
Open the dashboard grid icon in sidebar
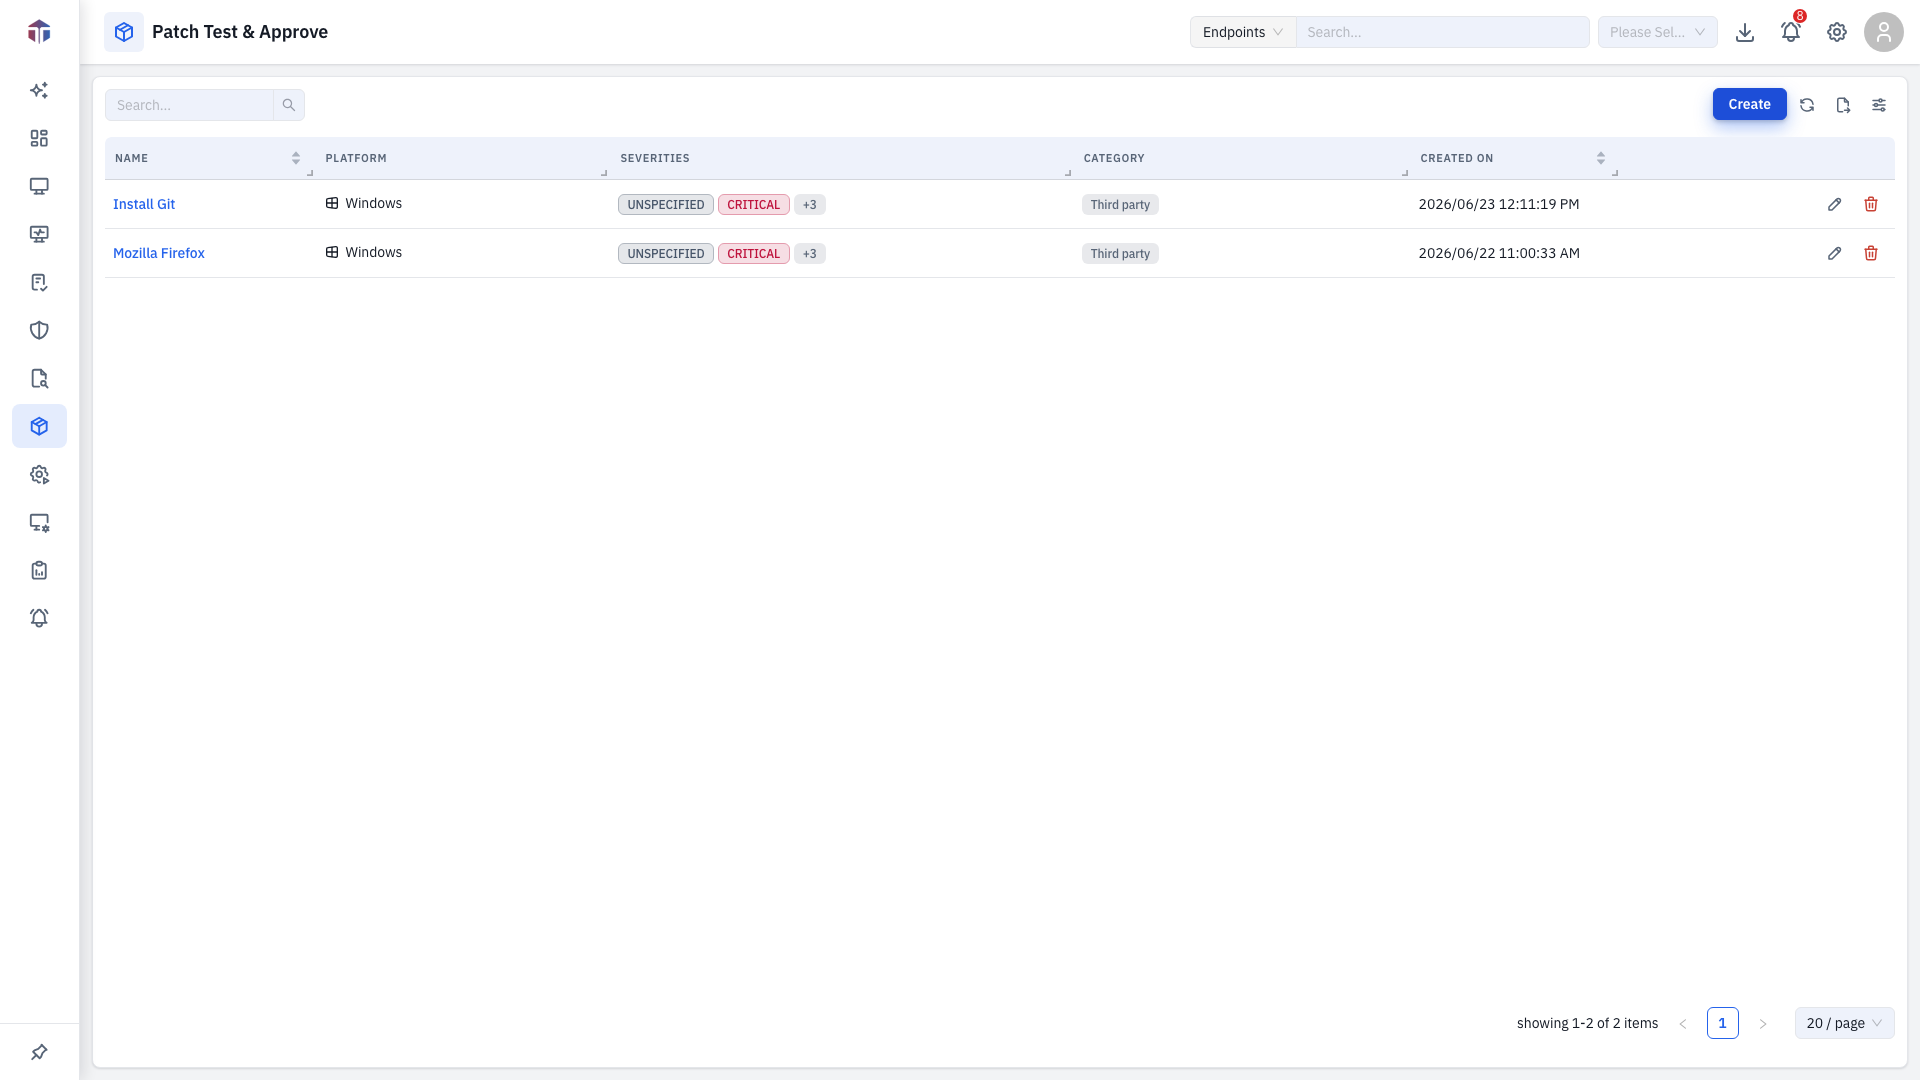coord(39,138)
